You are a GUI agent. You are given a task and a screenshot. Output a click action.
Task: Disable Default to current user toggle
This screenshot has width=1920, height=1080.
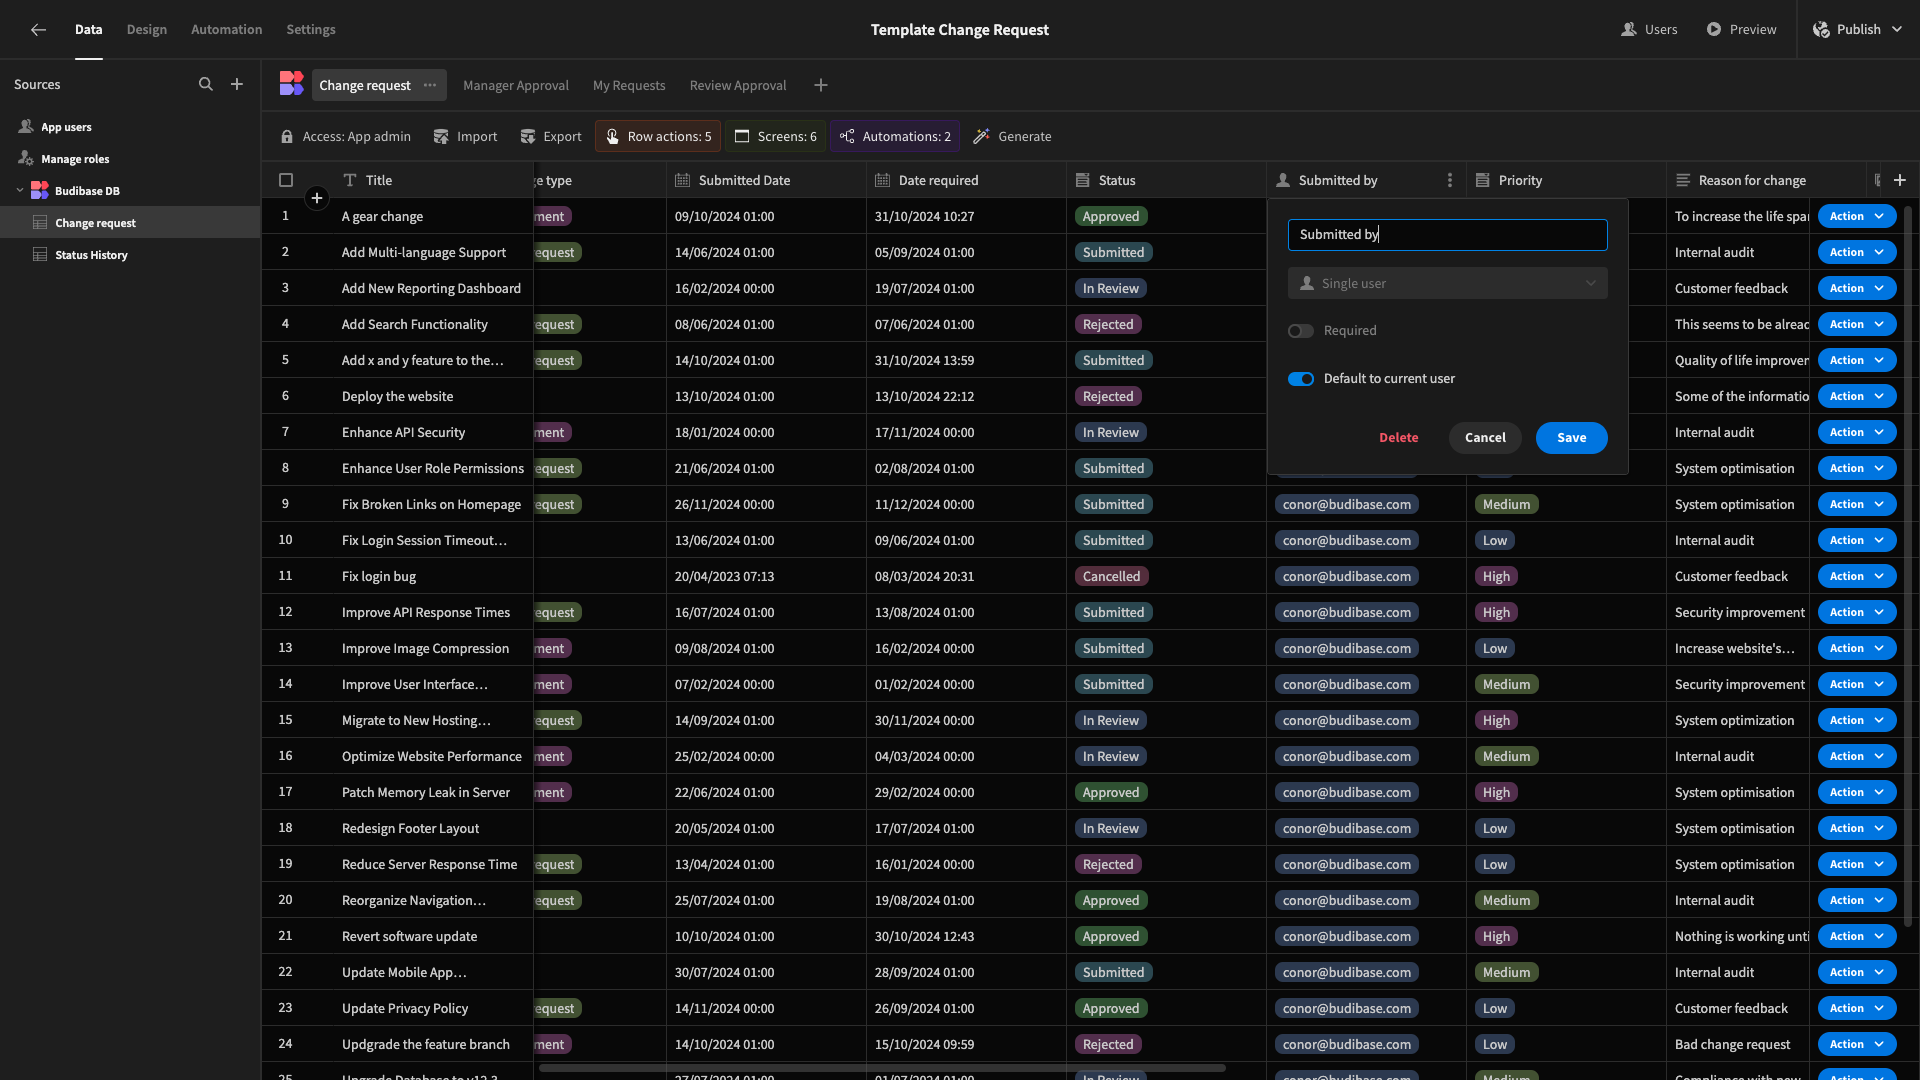[x=1301, y=379]
